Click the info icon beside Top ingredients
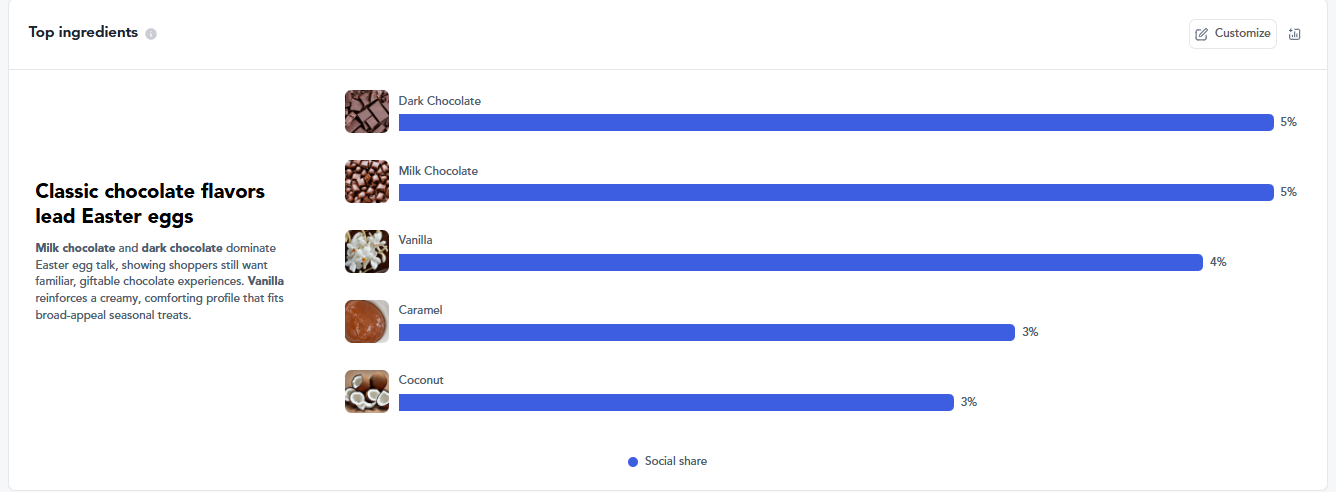 [151, 34]
